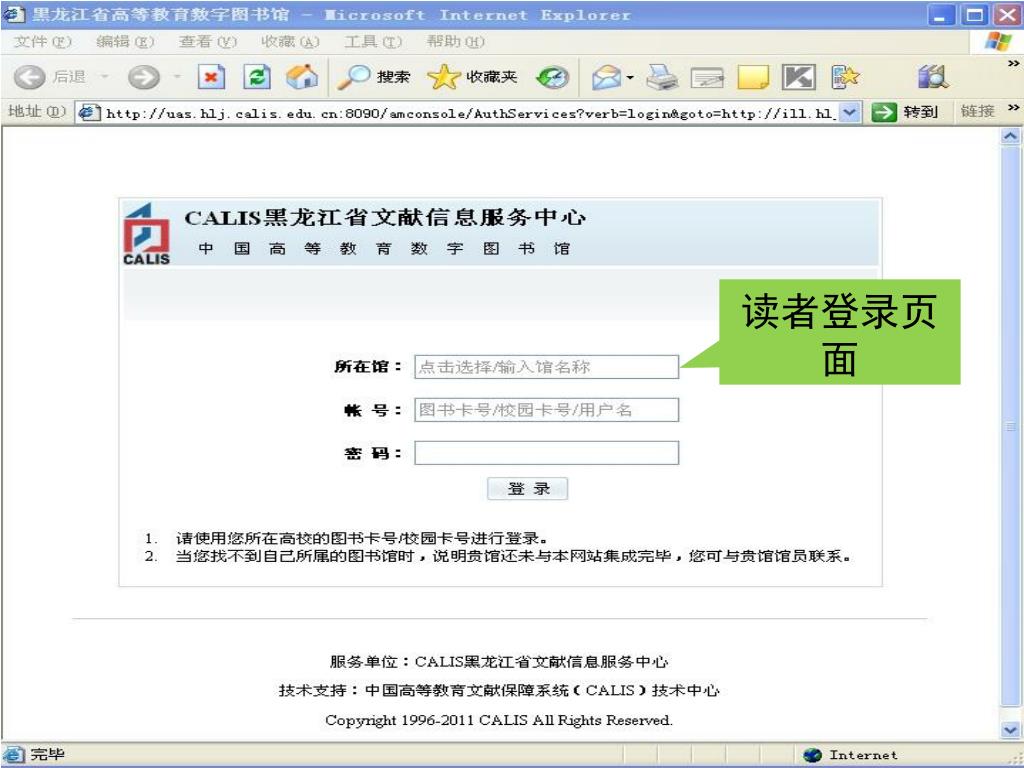Click the scrollbar up arrow
This screenshot has height=768, width=1024.
[x=1010, y=136]
